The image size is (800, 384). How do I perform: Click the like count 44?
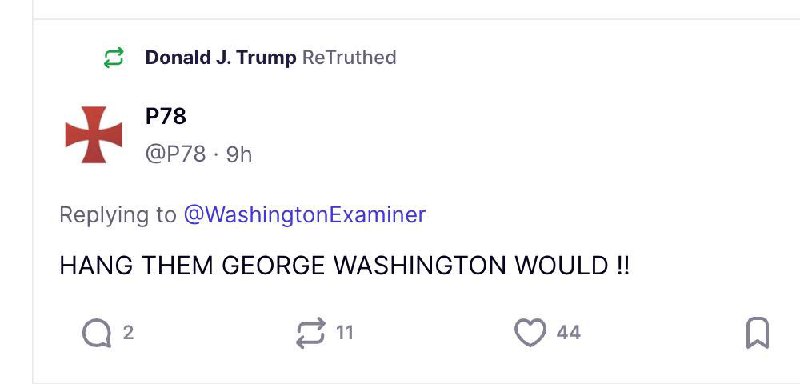point(568,333)
